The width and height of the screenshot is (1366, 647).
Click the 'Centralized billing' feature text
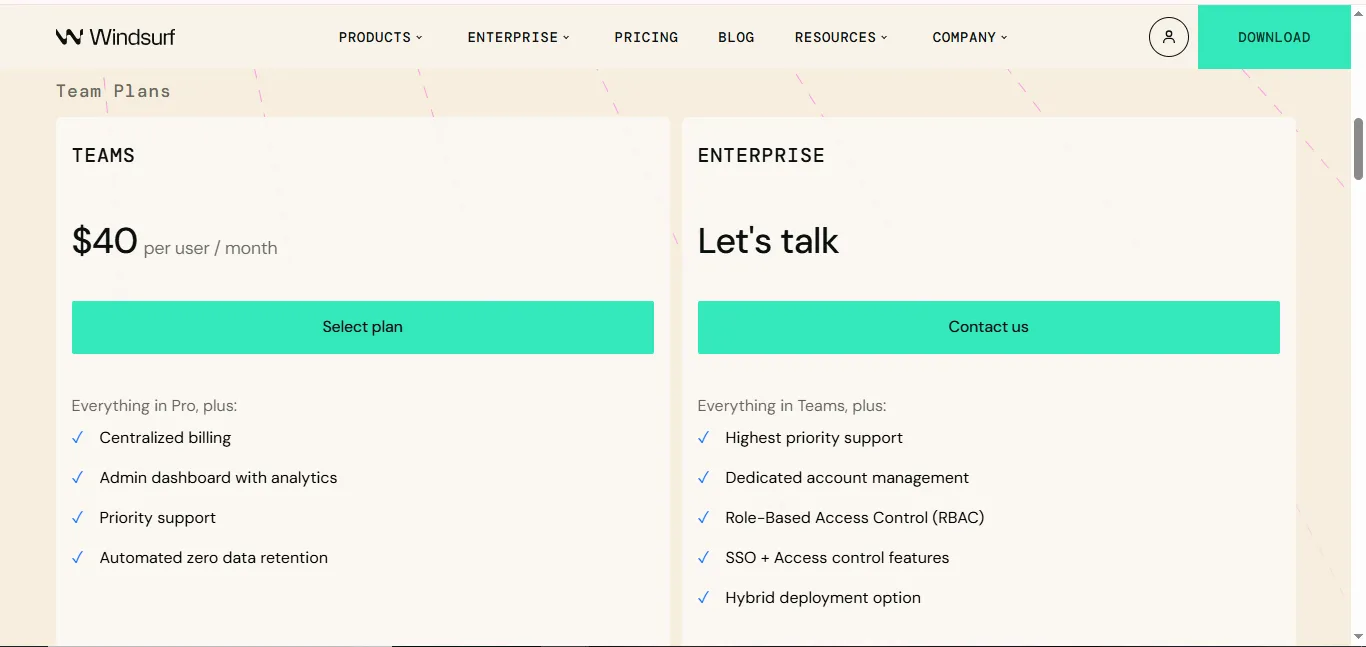165,438
